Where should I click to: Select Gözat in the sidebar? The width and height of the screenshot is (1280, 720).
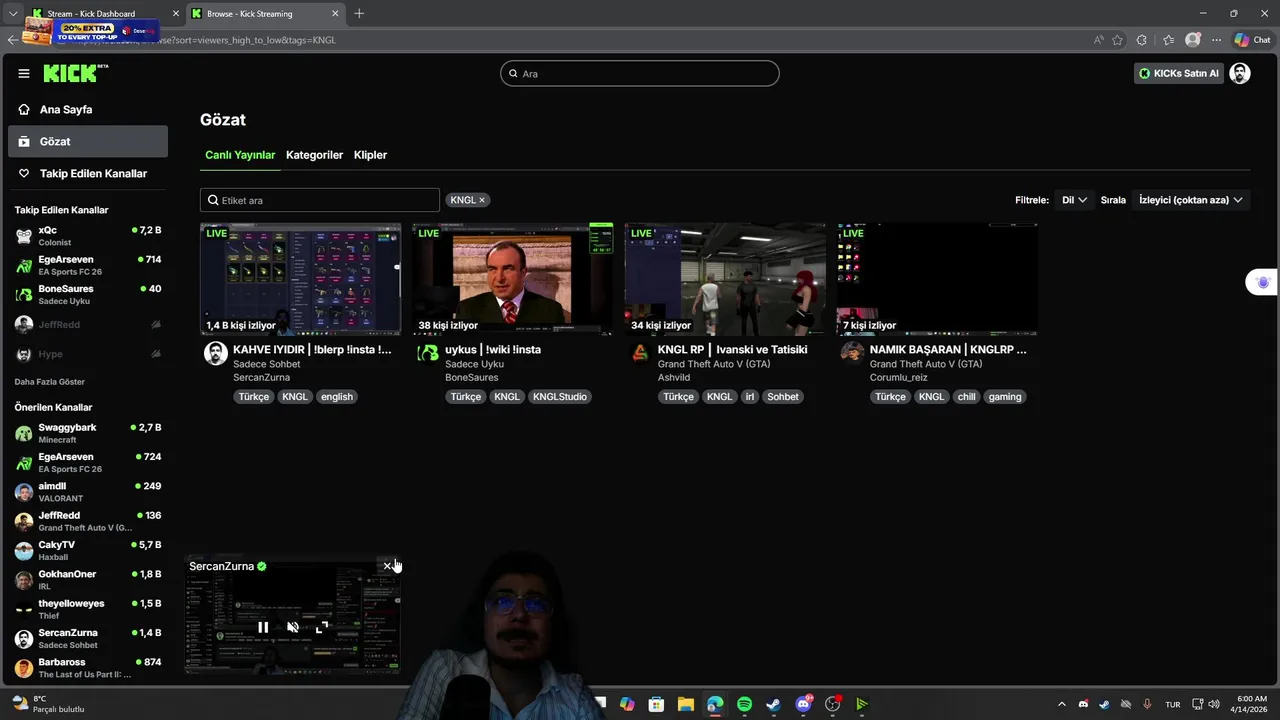point(88,141)
